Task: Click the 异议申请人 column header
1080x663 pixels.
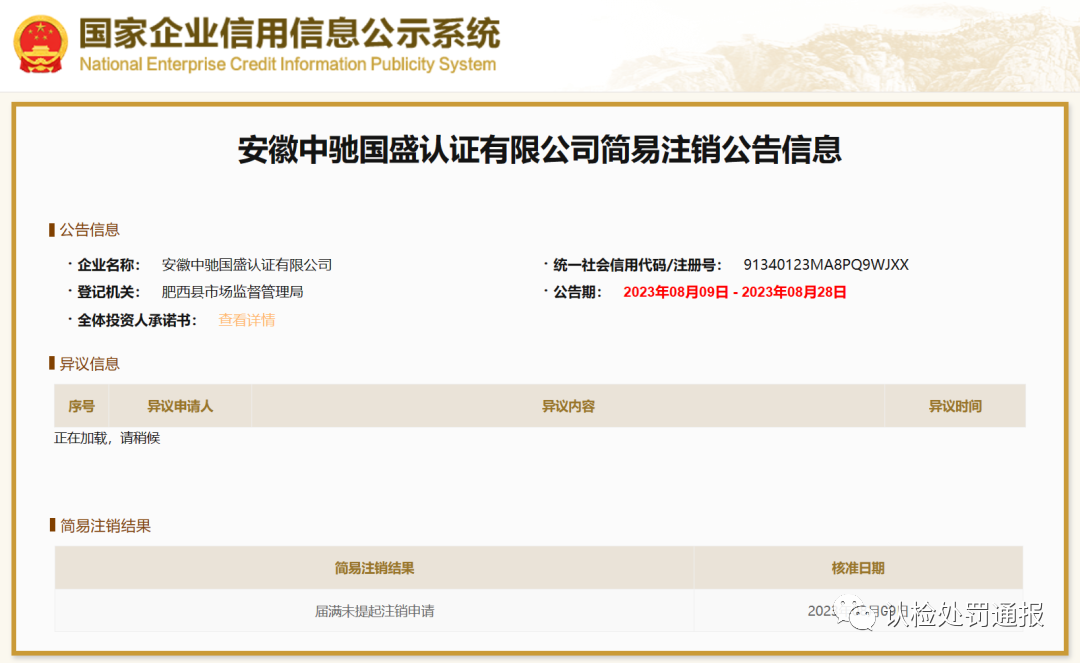Action: pos(180,406)
